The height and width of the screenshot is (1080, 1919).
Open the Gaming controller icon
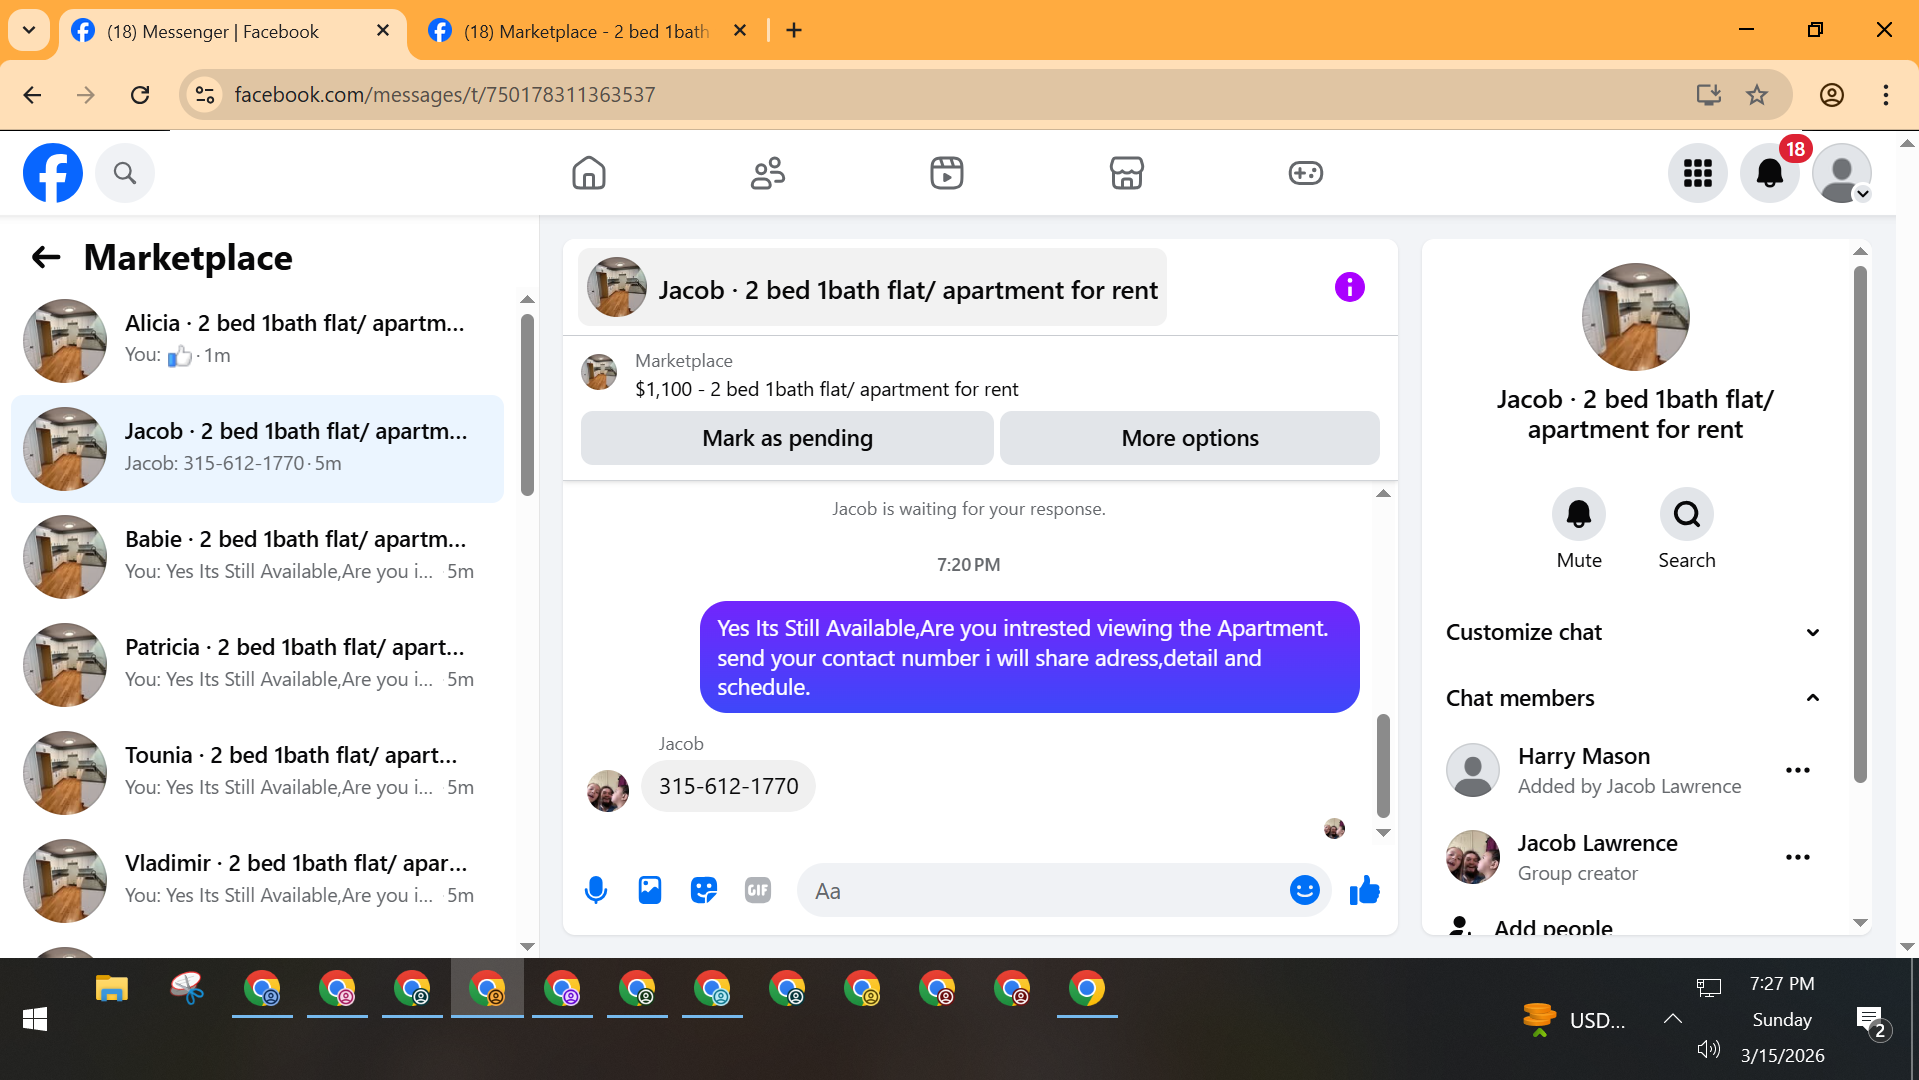tap(1306, 173)
